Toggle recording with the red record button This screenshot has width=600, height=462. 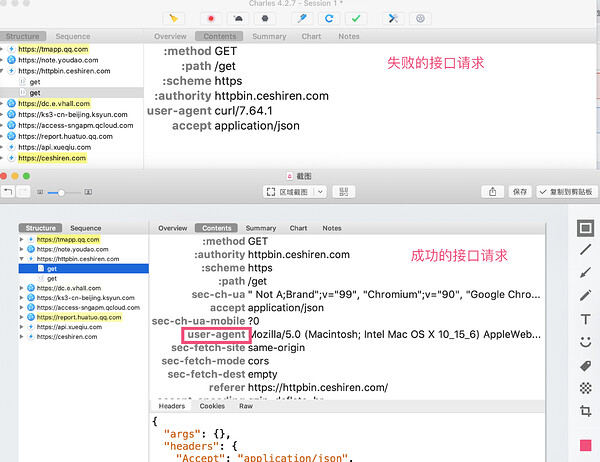[210, 18]
